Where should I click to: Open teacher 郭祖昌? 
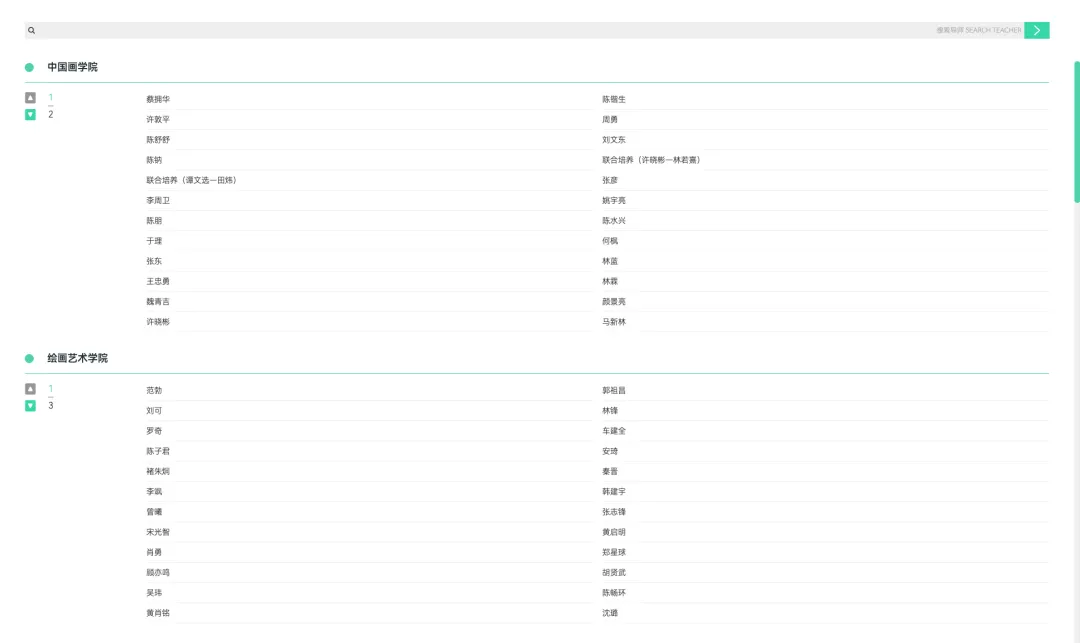point(614,390)
